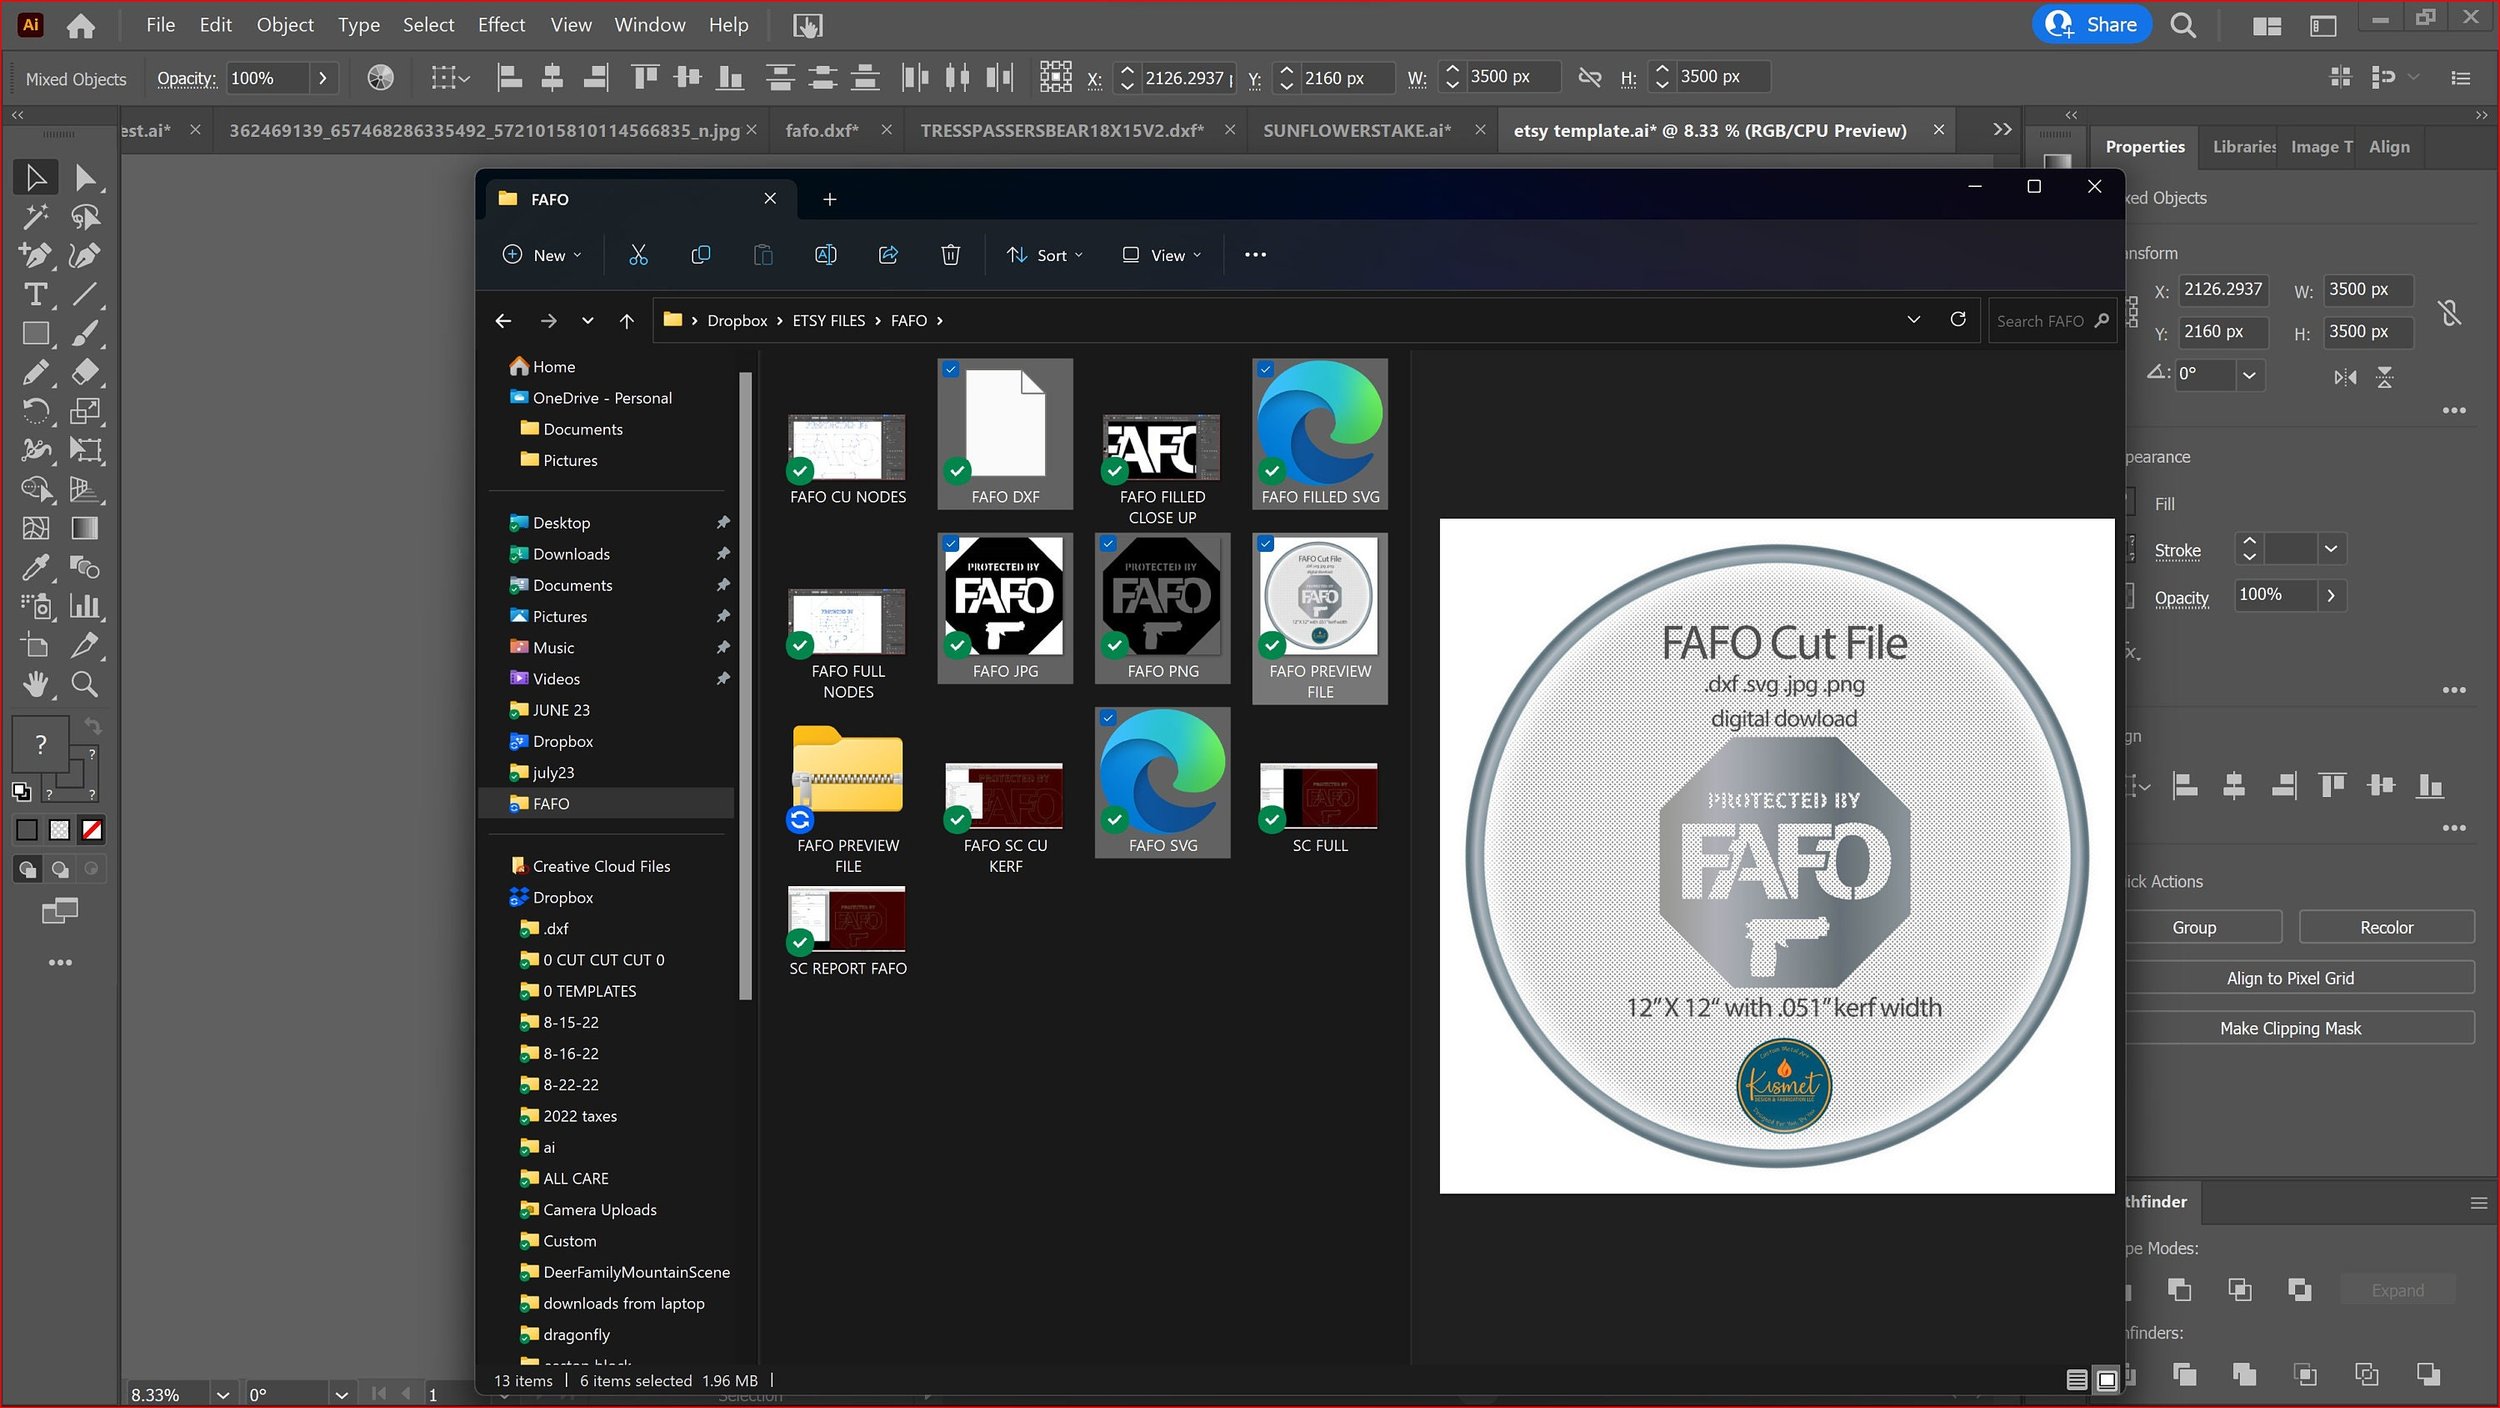Uncheck FAFO JPG file checkbox

coord(950,544)
